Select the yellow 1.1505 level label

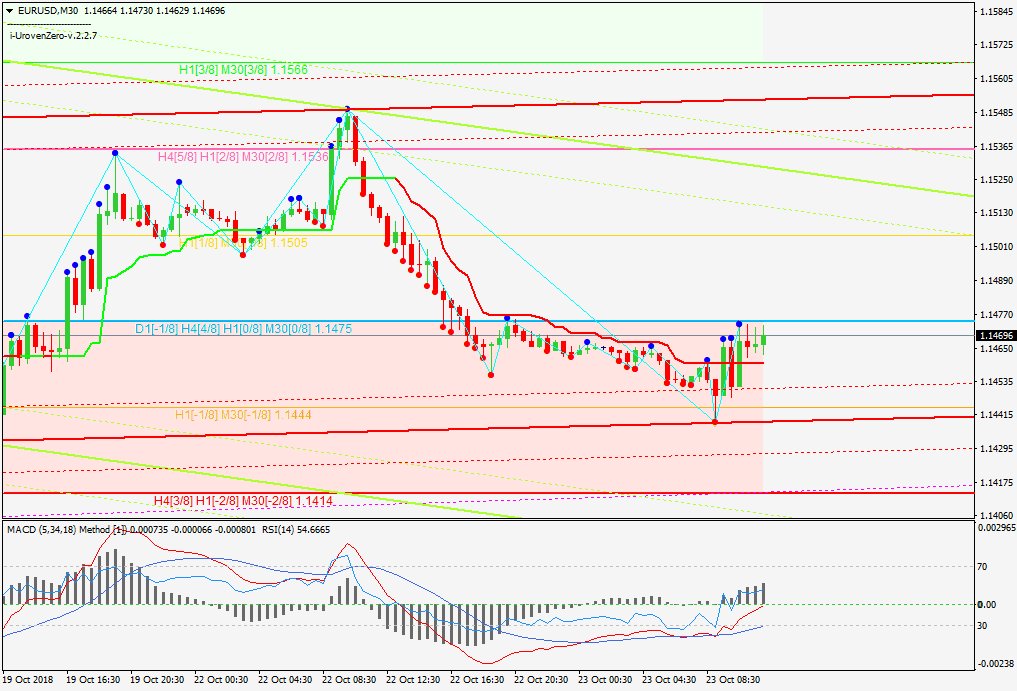click(243, 243)
